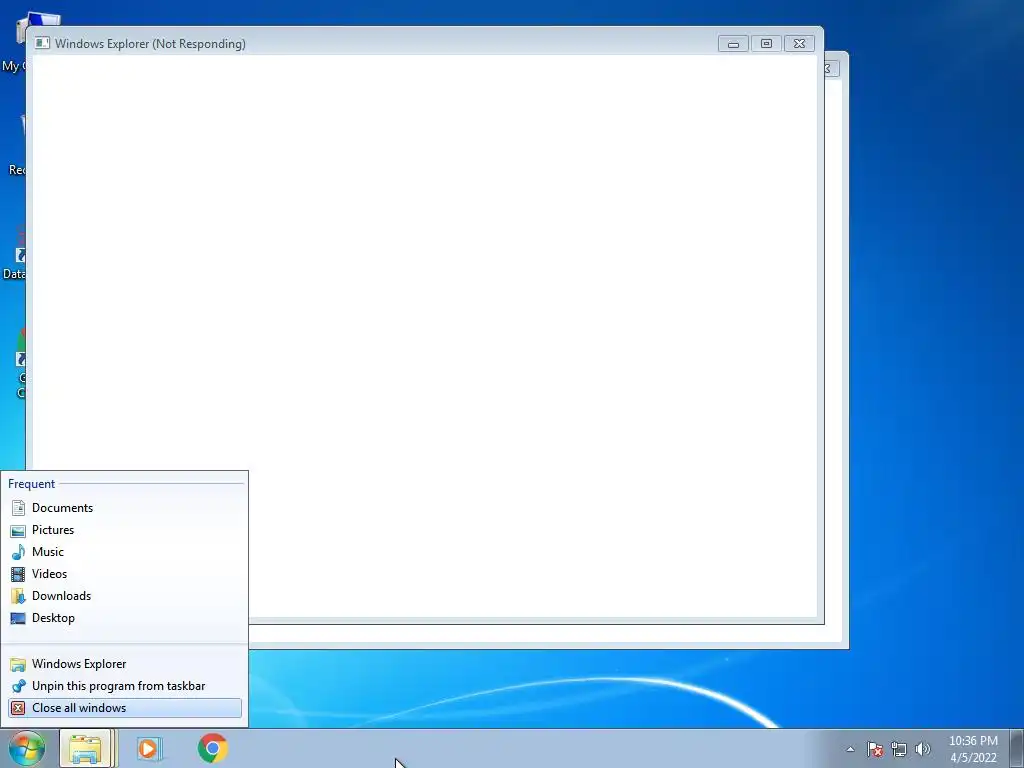
Task: Click the folder icon beside Windows Explorer entry
Action: tap(18, 664)
